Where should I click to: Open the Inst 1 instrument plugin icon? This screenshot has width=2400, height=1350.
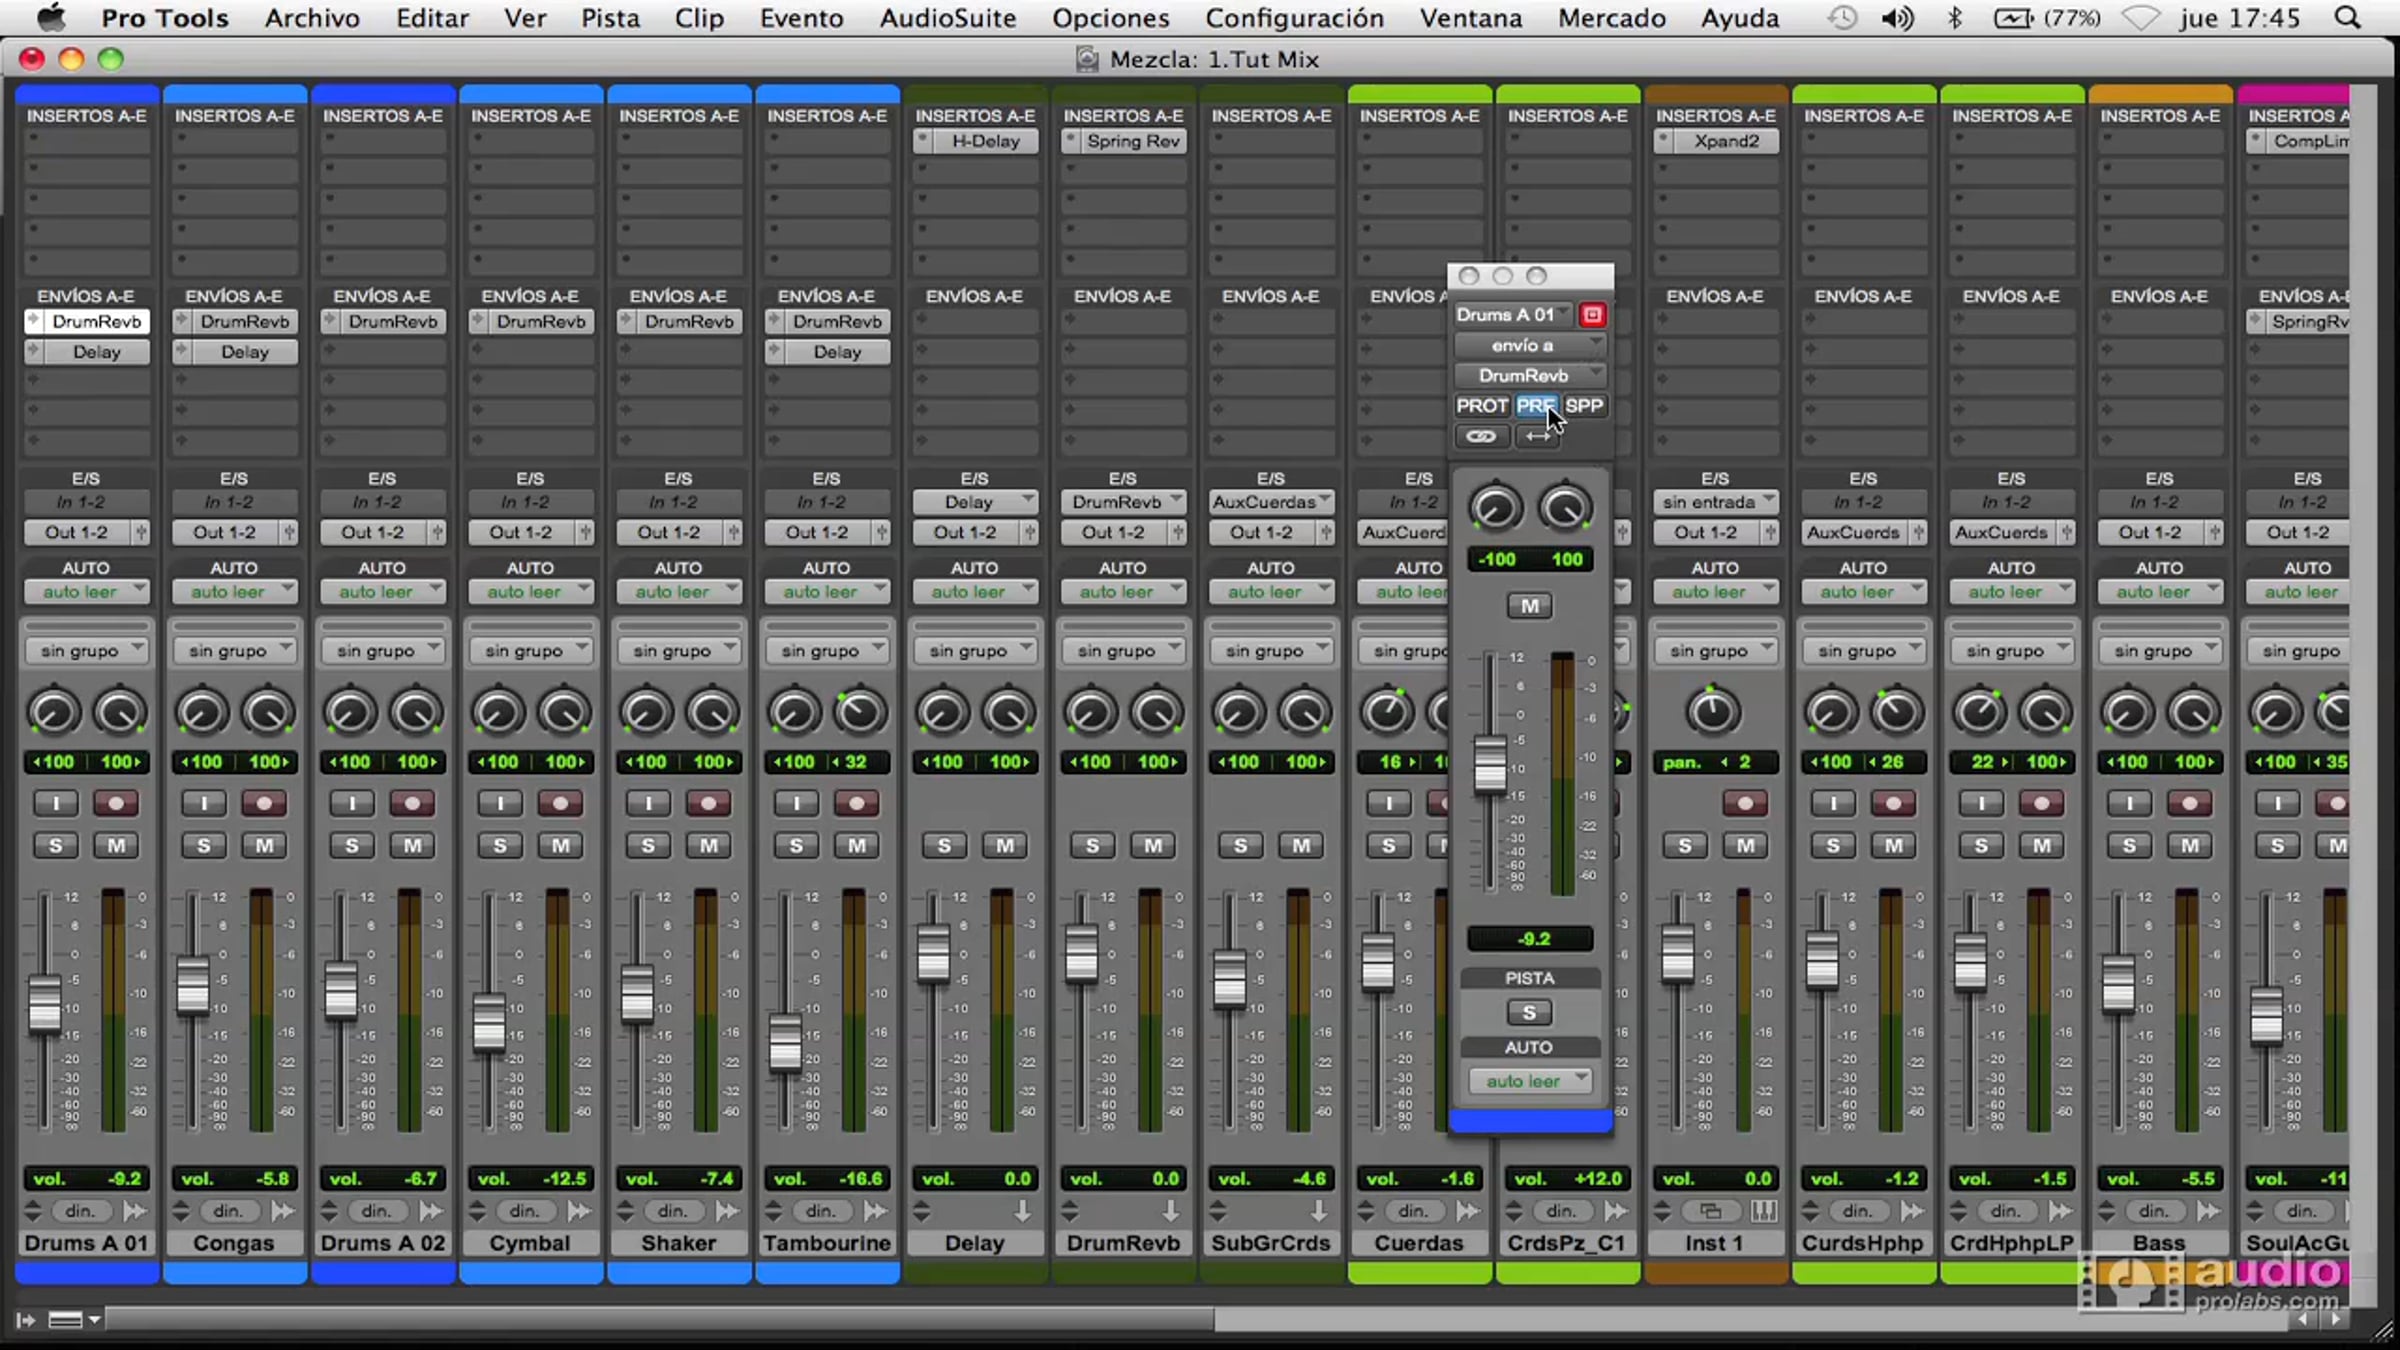tap(1764, 1212)
